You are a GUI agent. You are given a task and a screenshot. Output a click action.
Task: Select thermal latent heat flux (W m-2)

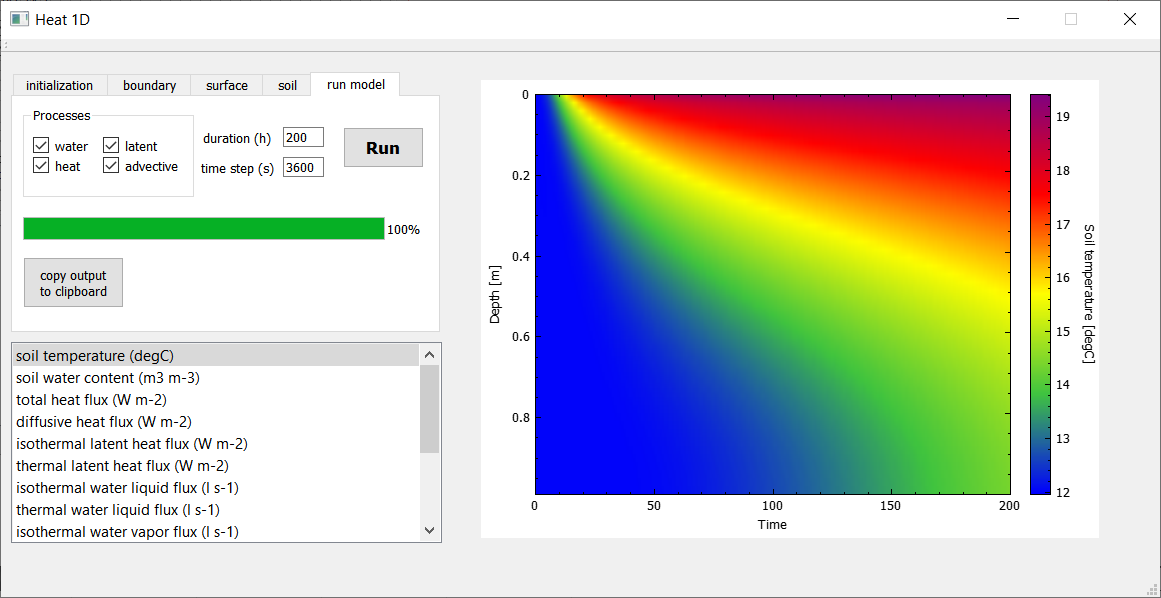pyautogui.click(x=216, y=466)
